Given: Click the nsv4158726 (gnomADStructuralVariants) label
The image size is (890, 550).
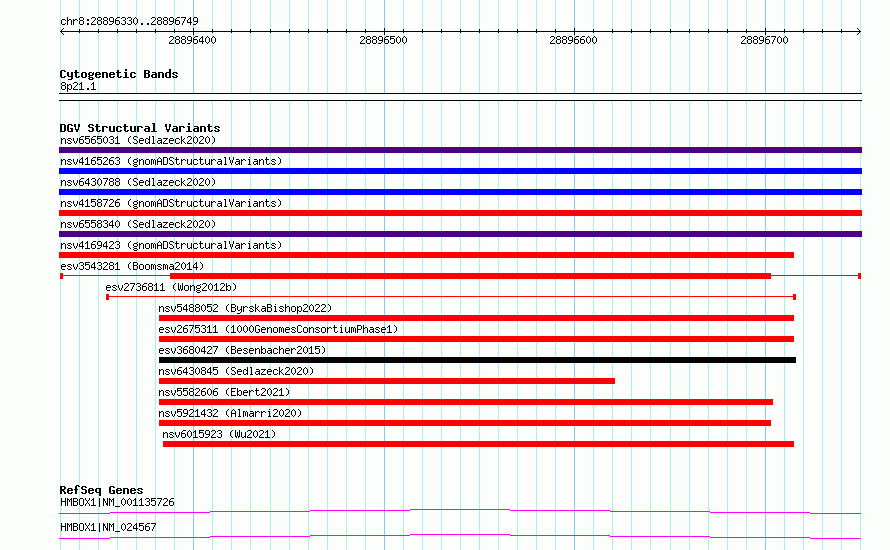Looking at the screenshot, I should tap(171, 203).
